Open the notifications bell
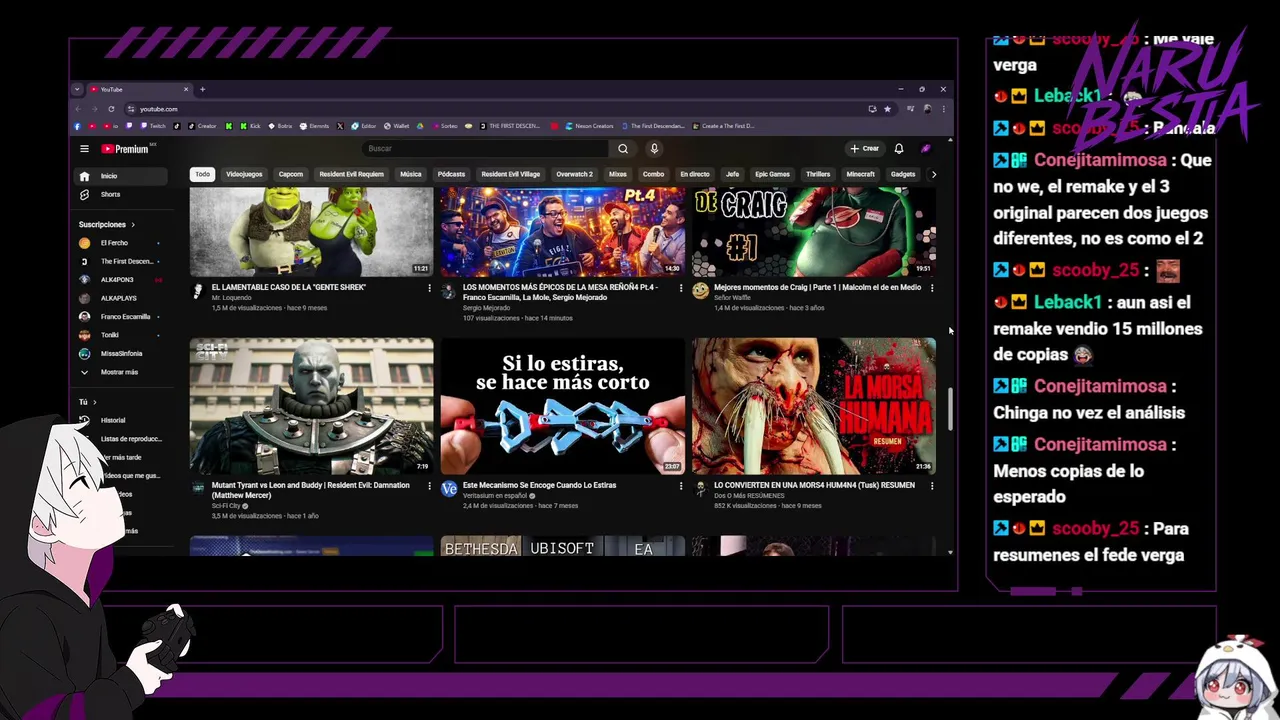The image size is (1280, 720). tap(899, 149)
